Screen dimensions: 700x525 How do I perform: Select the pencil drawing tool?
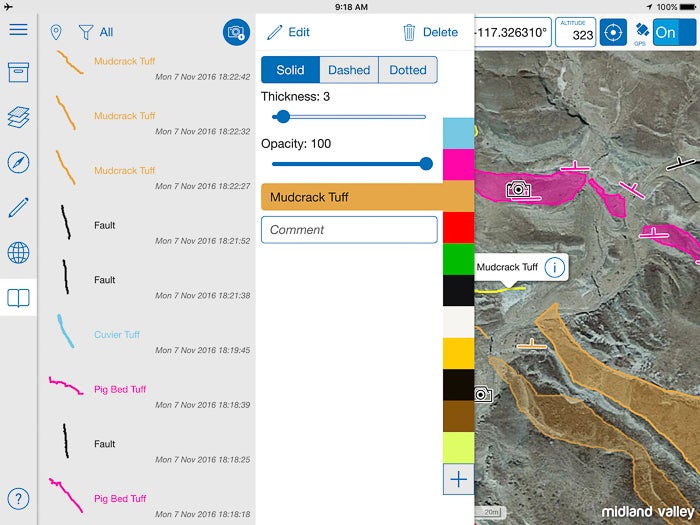point(18,207)
